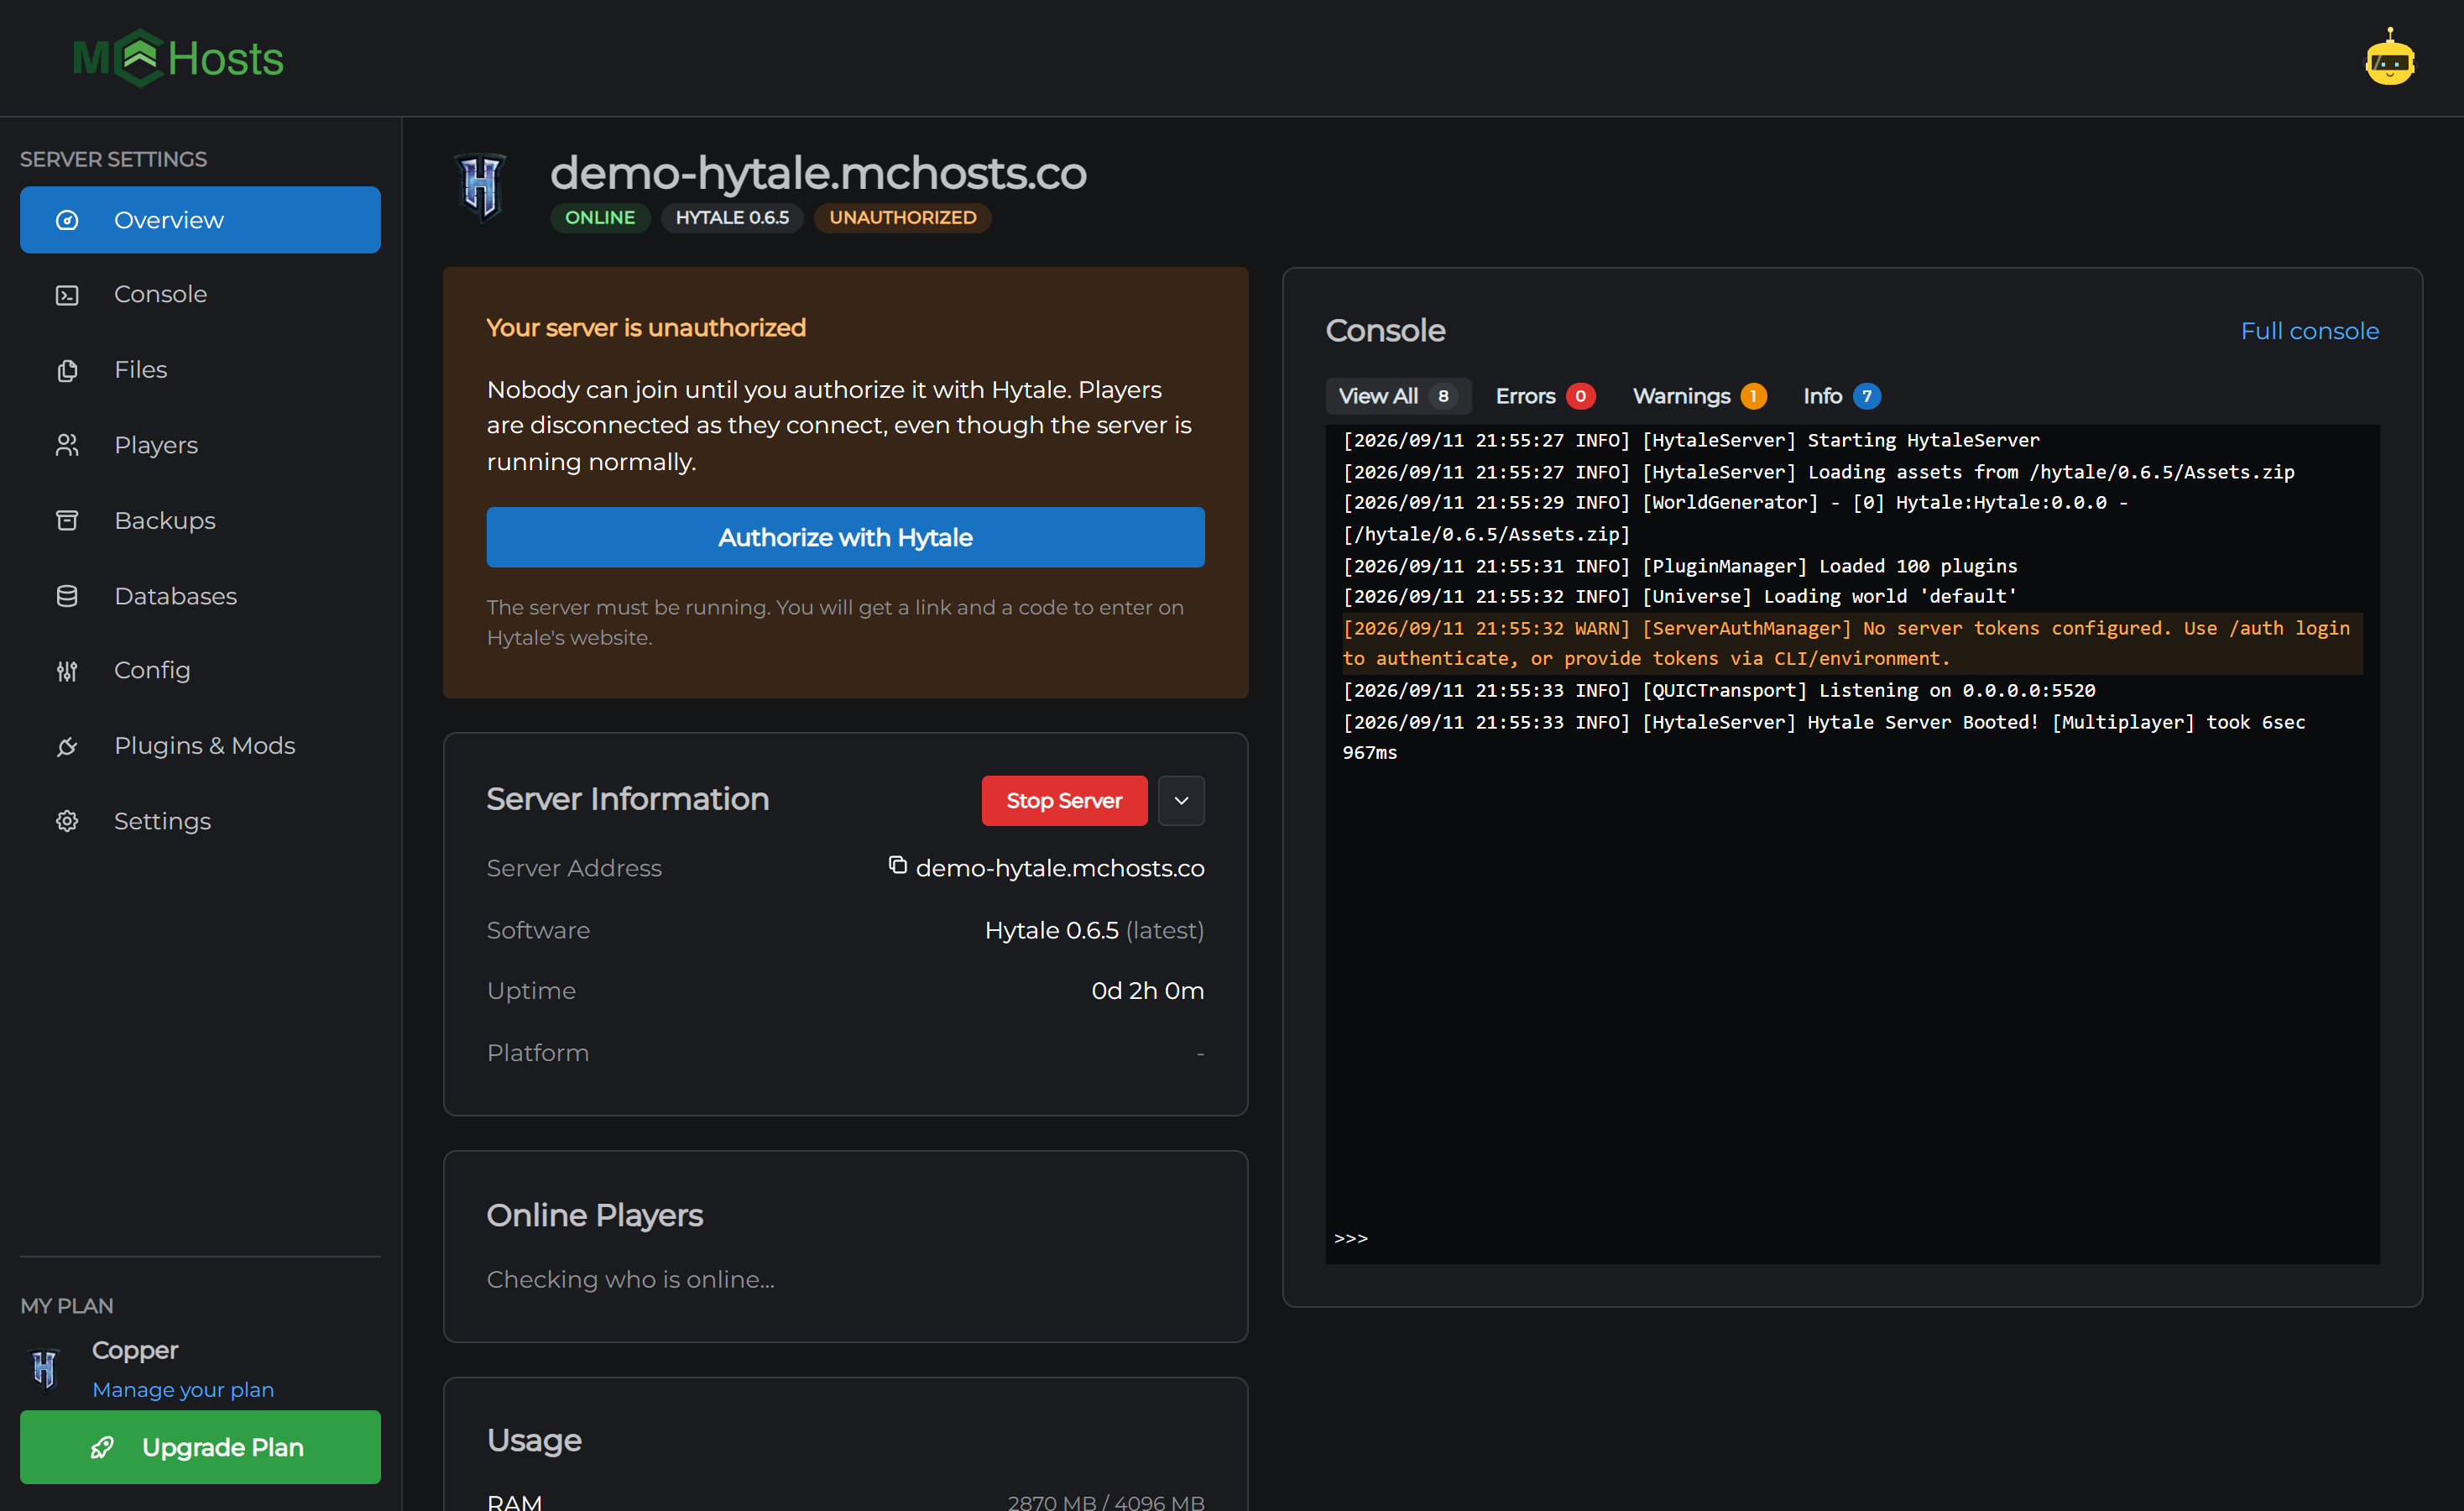Open Settings in the sidebar
Screen dimensions: 2464x1511
click(200, 821)
